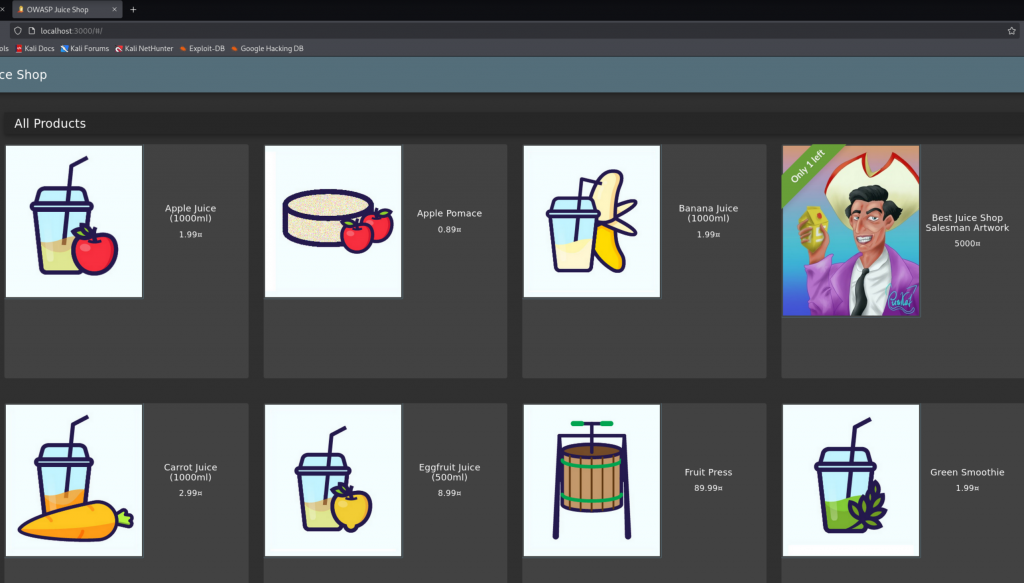1024x583 pixels.
Task: Open the Carrot Juice product image
Action: (74, 481)
